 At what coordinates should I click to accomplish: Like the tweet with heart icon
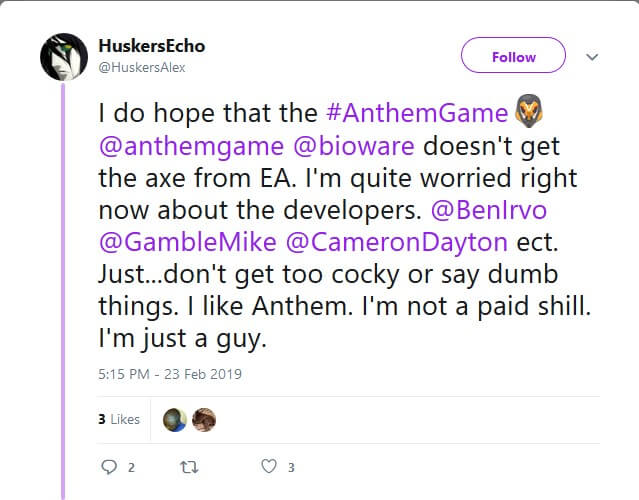click(x=268, y=465)
